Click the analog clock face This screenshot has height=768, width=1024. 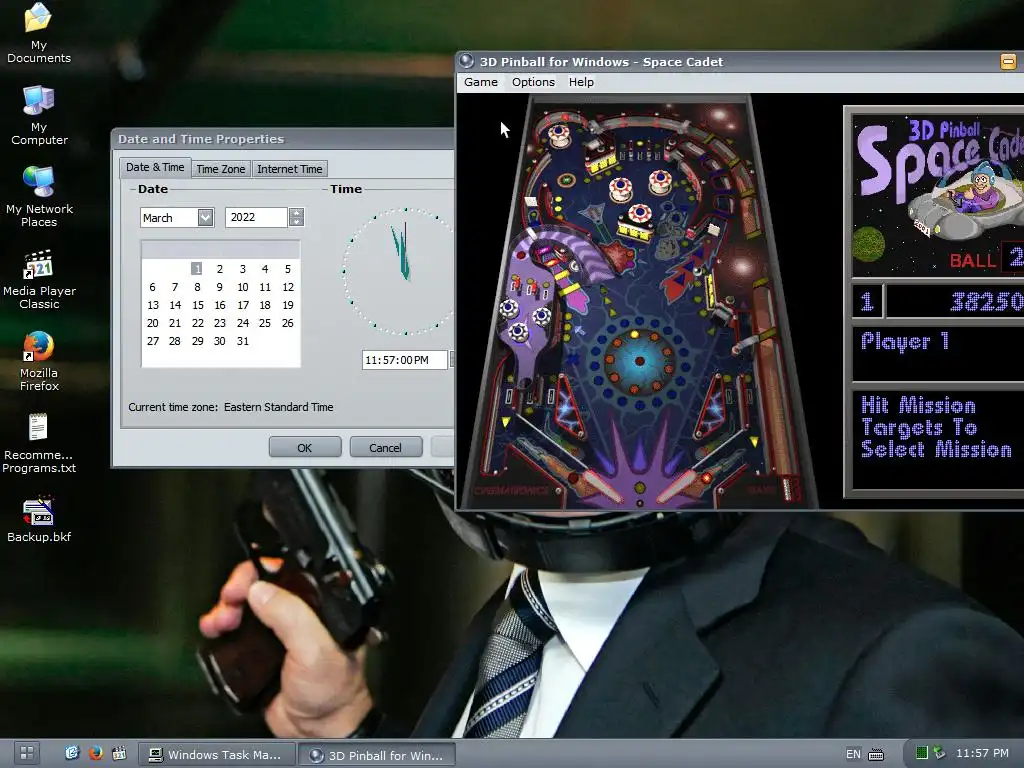point(398,271)
